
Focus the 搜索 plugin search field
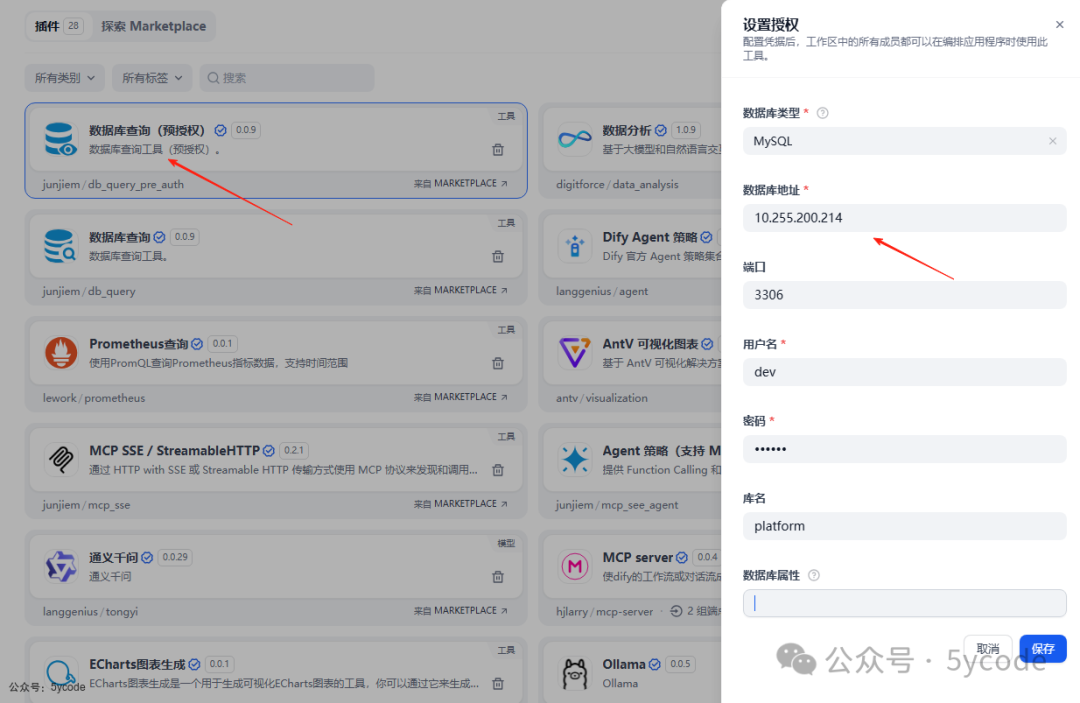(287, 78)
